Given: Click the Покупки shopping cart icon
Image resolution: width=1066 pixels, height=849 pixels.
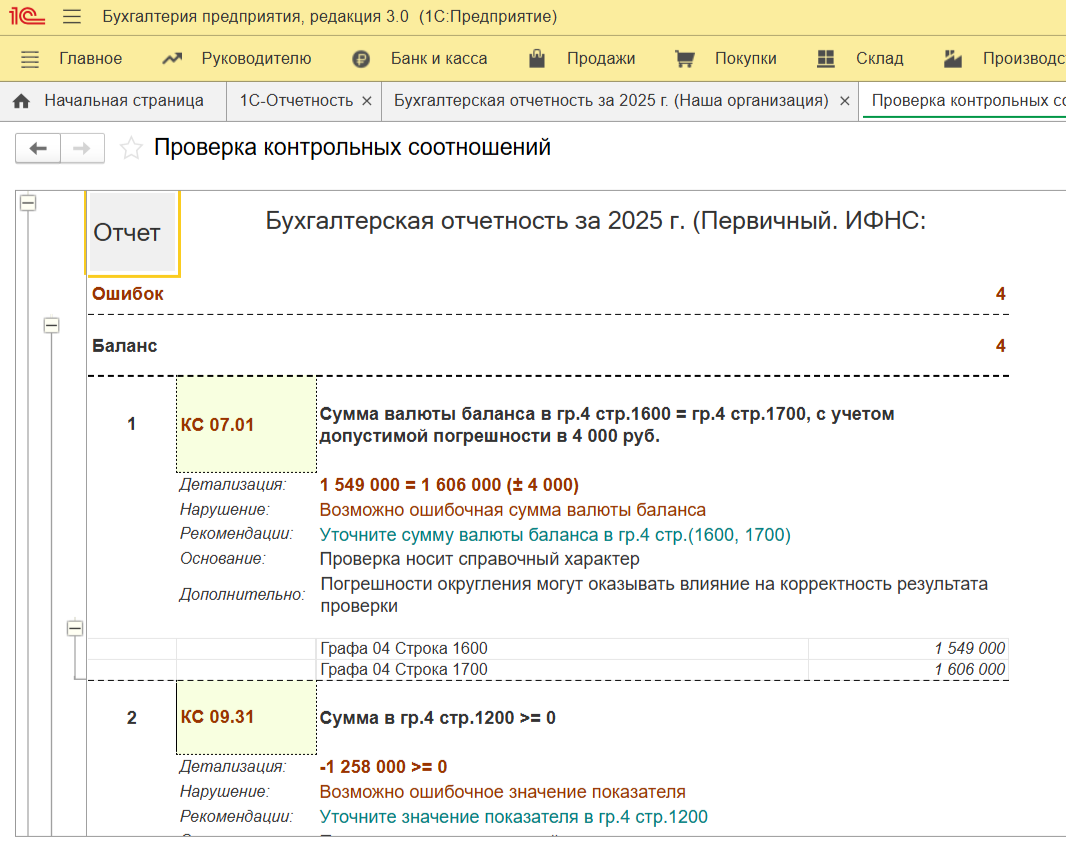Looking at the screenshot, I should [x=685, y=59].
